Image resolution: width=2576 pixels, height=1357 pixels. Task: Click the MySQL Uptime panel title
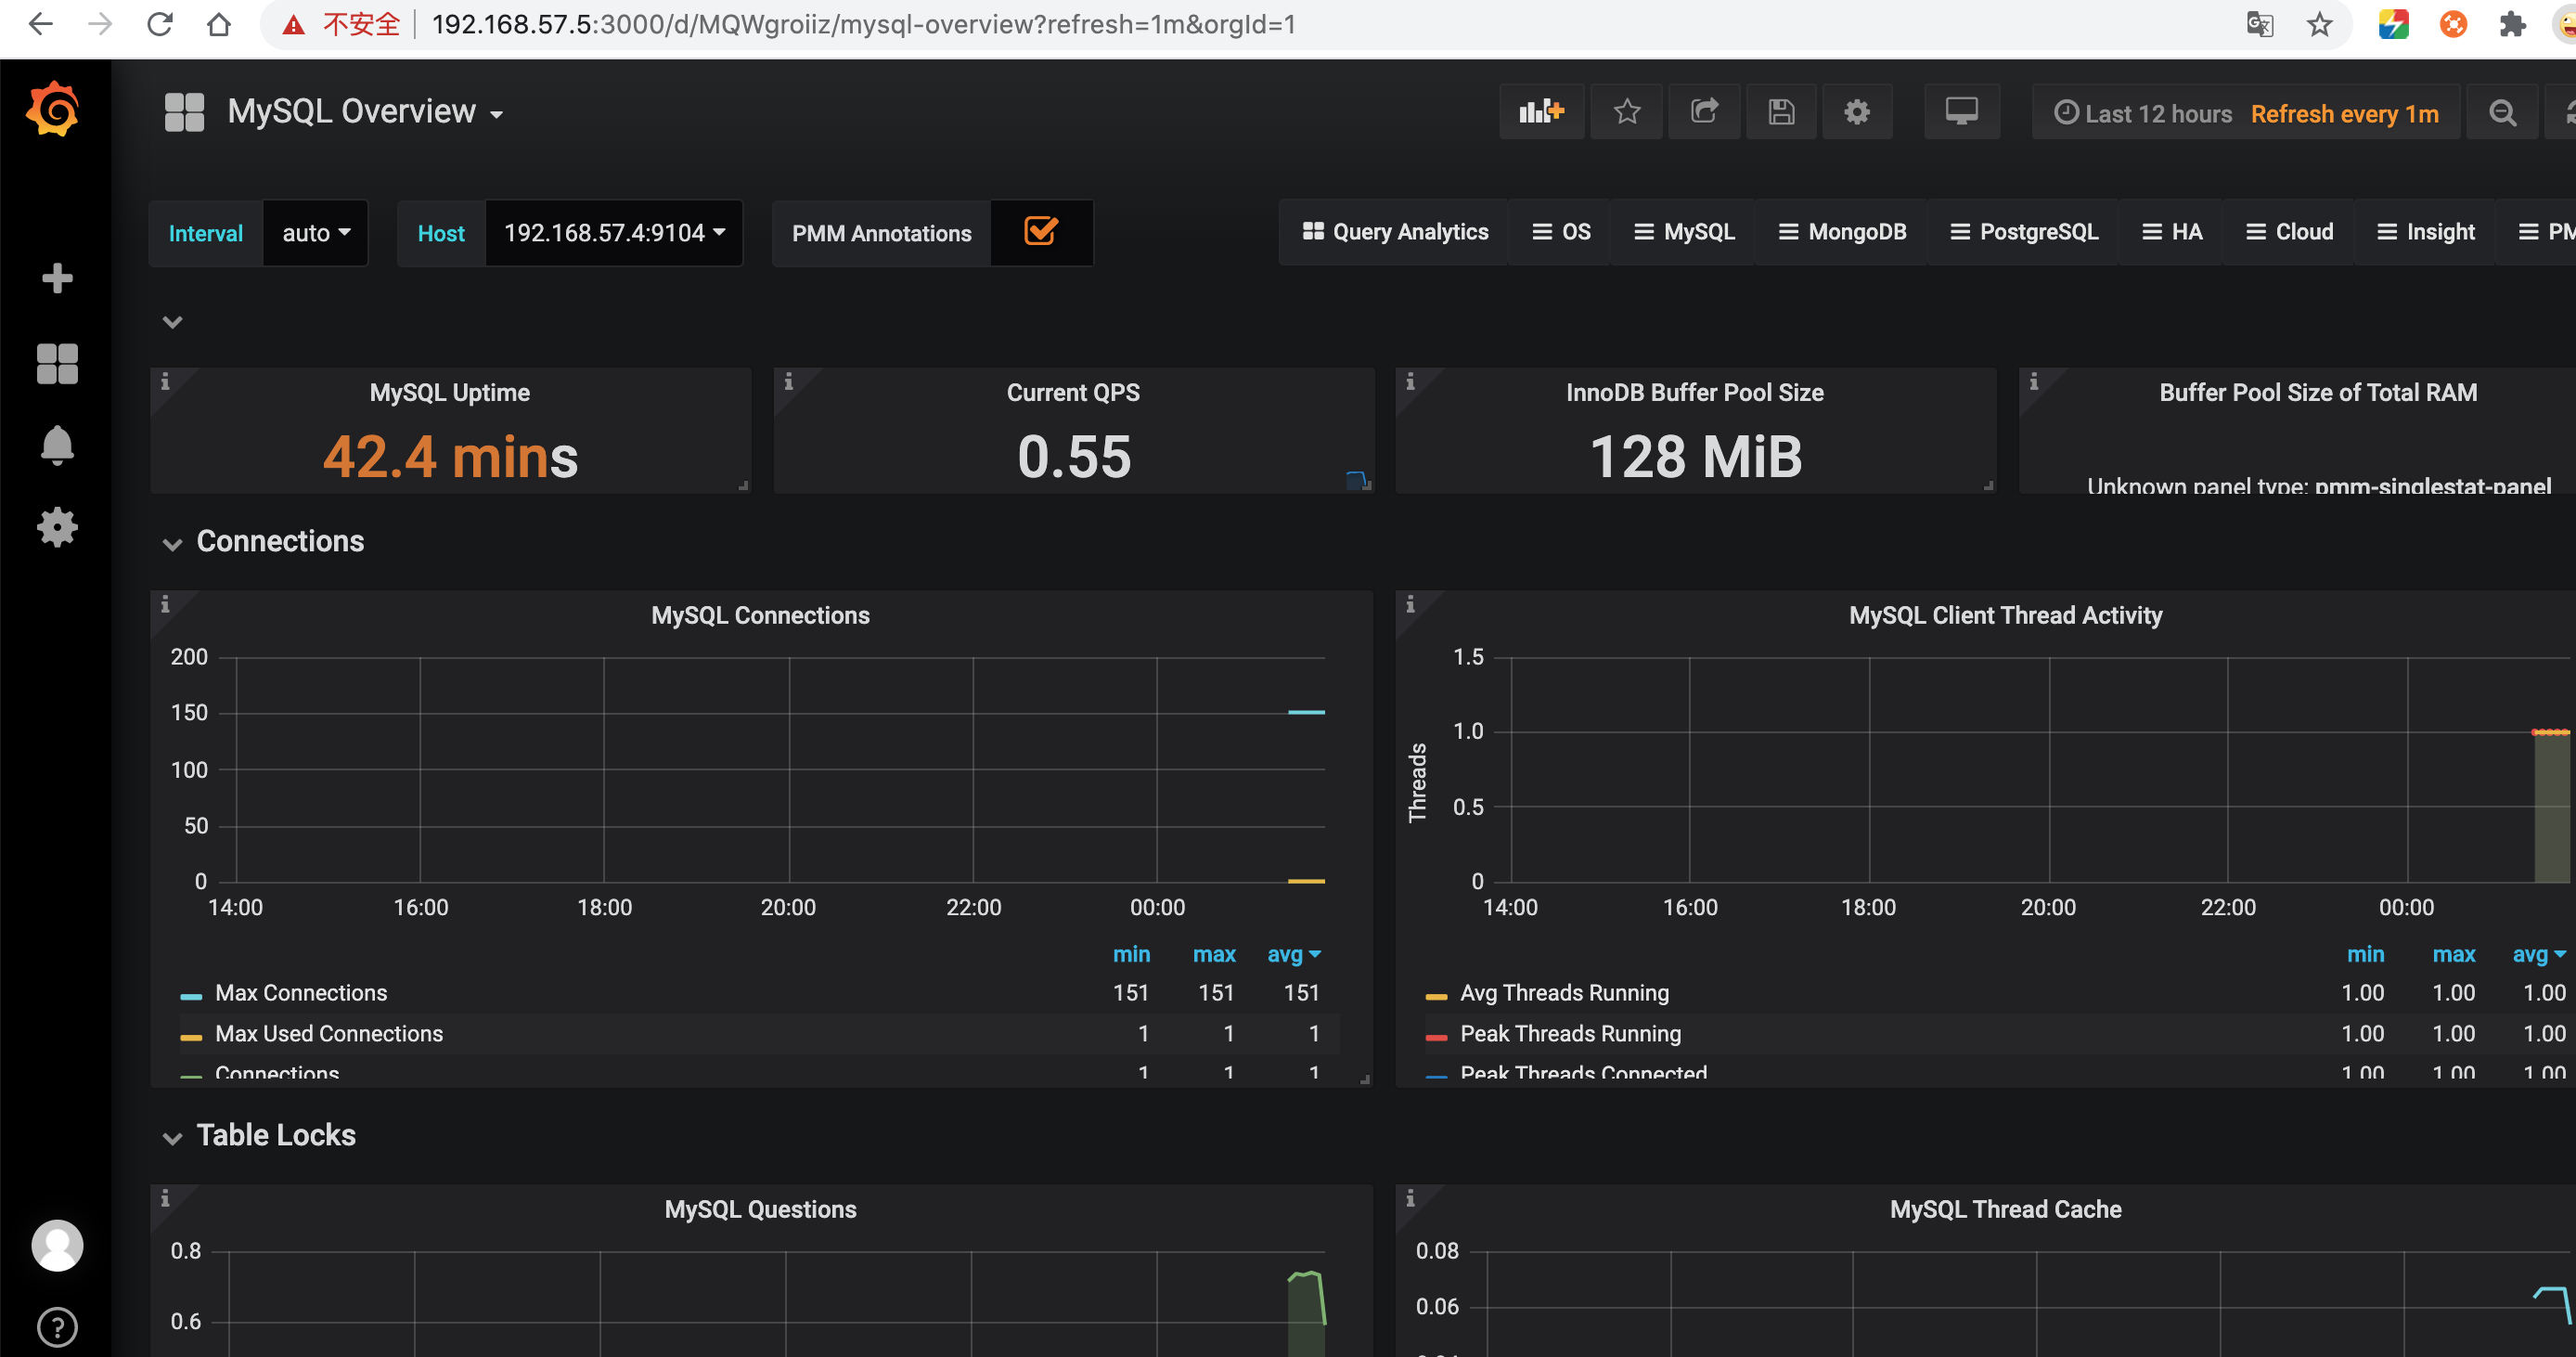450,392
